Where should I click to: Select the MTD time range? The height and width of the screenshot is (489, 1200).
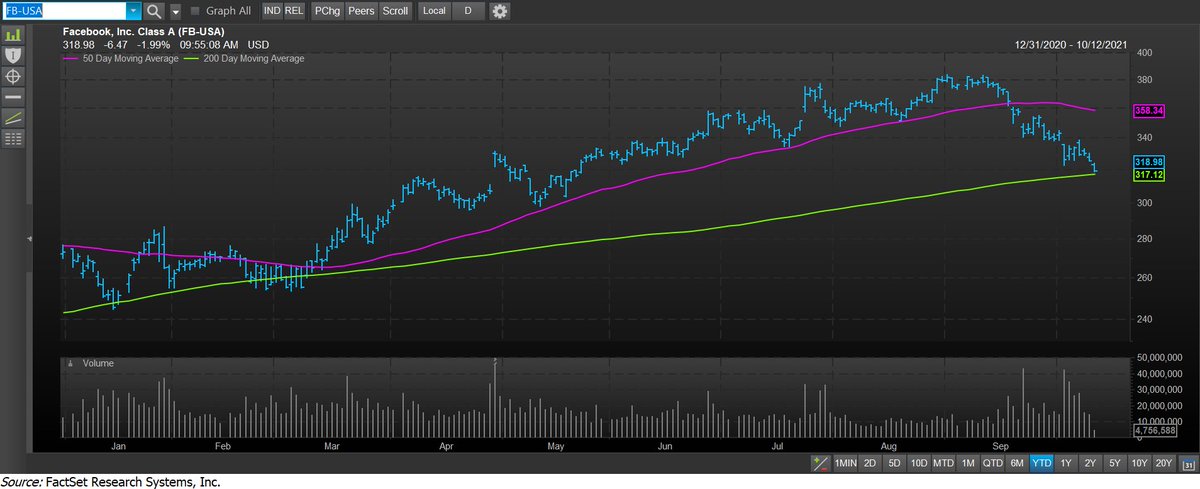pyautogui.click(x=944, y=464)
